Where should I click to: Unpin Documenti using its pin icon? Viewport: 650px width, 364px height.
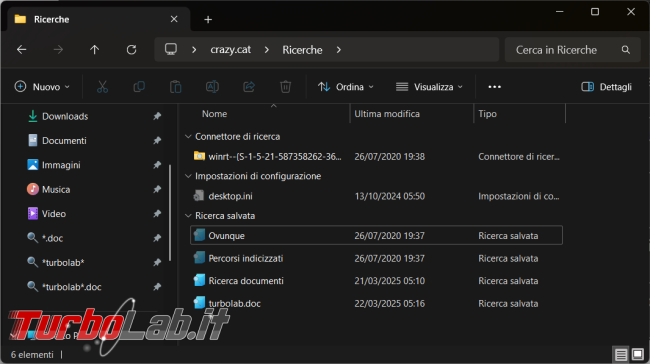click(157, 141)
